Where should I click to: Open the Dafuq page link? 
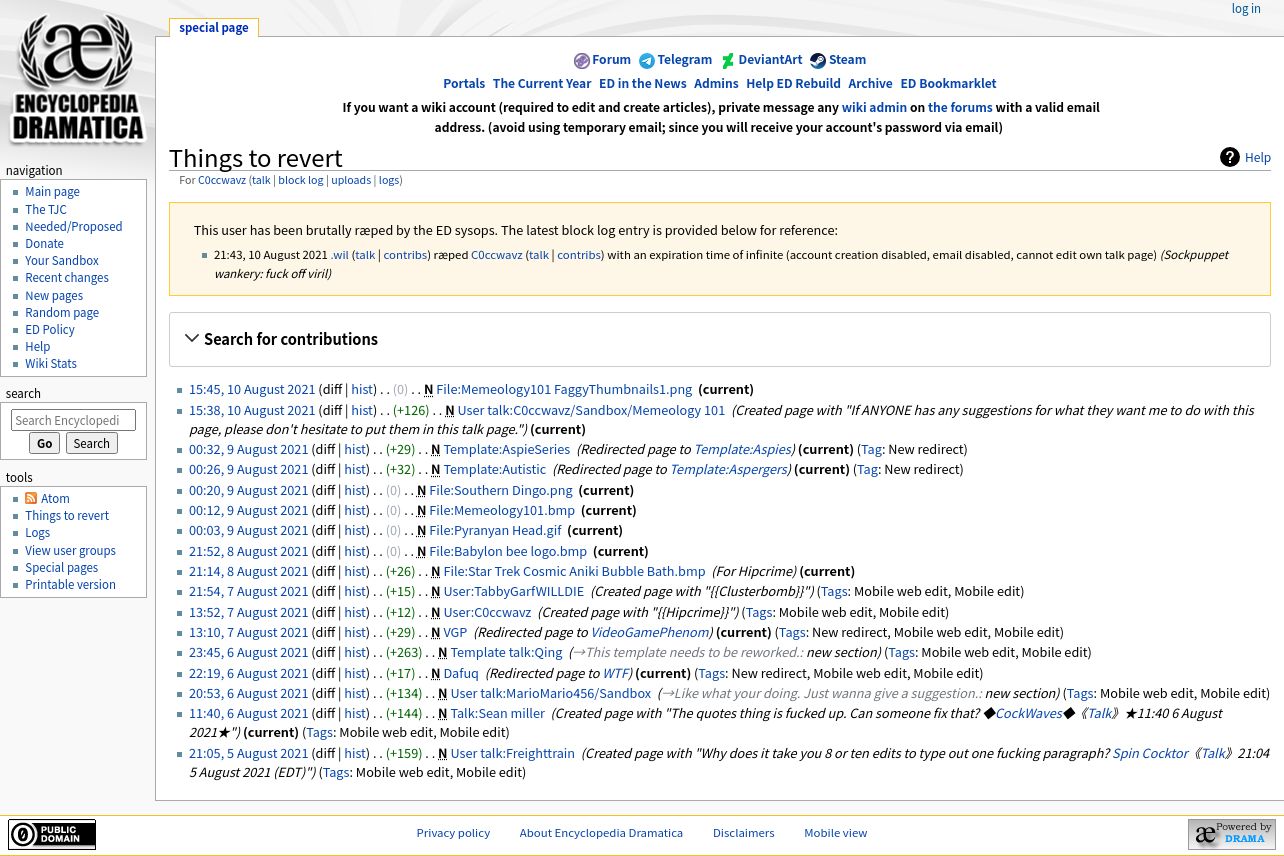[461, 673]
